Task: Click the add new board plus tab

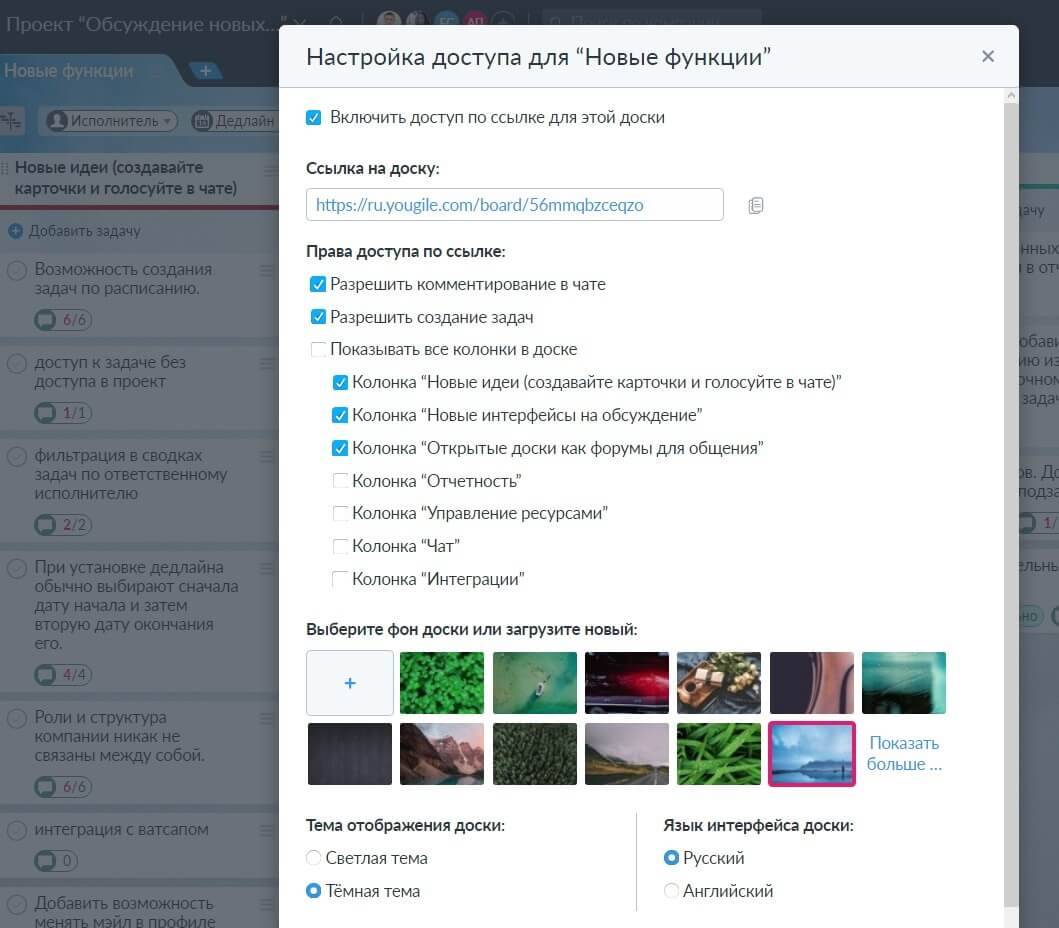Action: pyautogui.click(x=206, y=70)
